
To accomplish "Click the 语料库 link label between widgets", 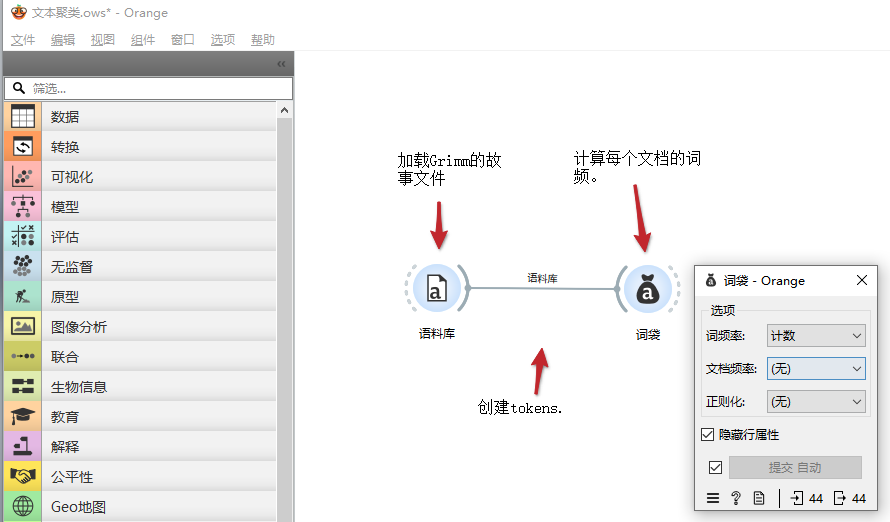I will coord(542,278).
